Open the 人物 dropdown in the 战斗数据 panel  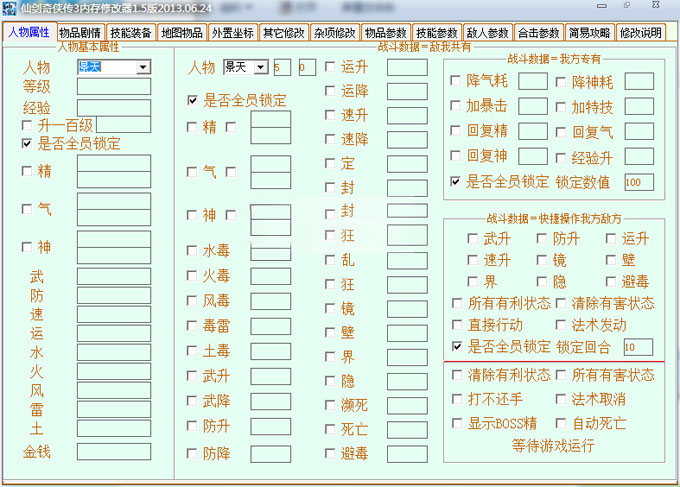pos(261,68)
